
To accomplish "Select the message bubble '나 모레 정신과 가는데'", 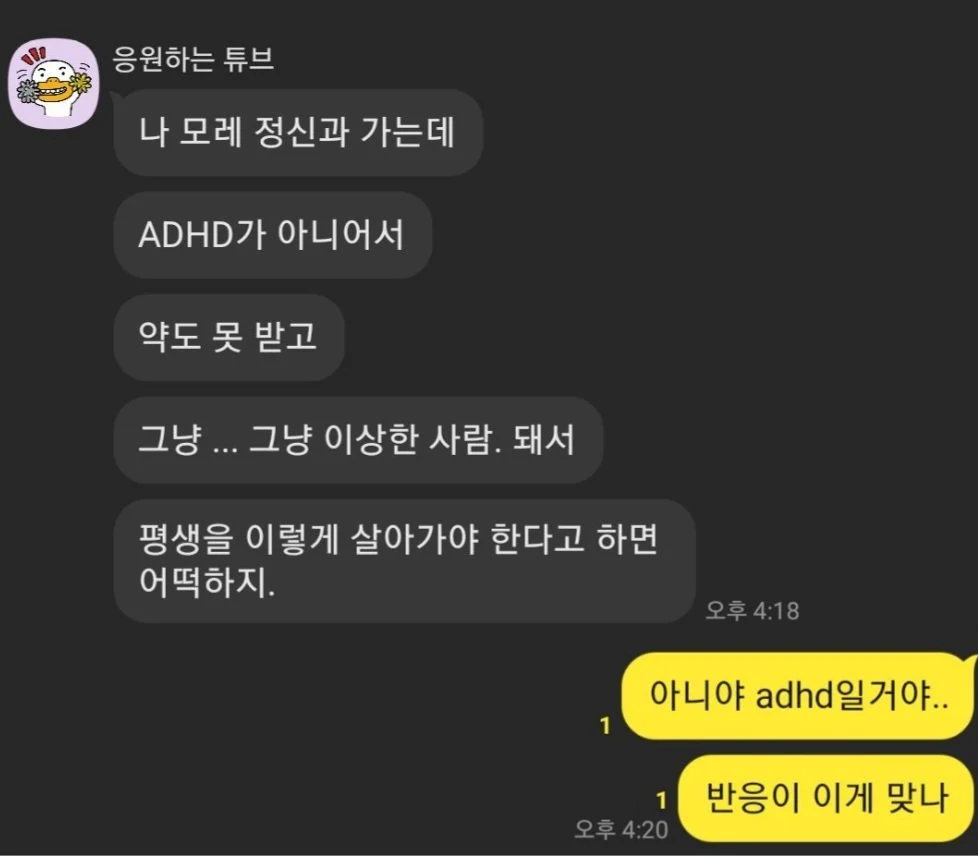I will click(x=298, y=132).
